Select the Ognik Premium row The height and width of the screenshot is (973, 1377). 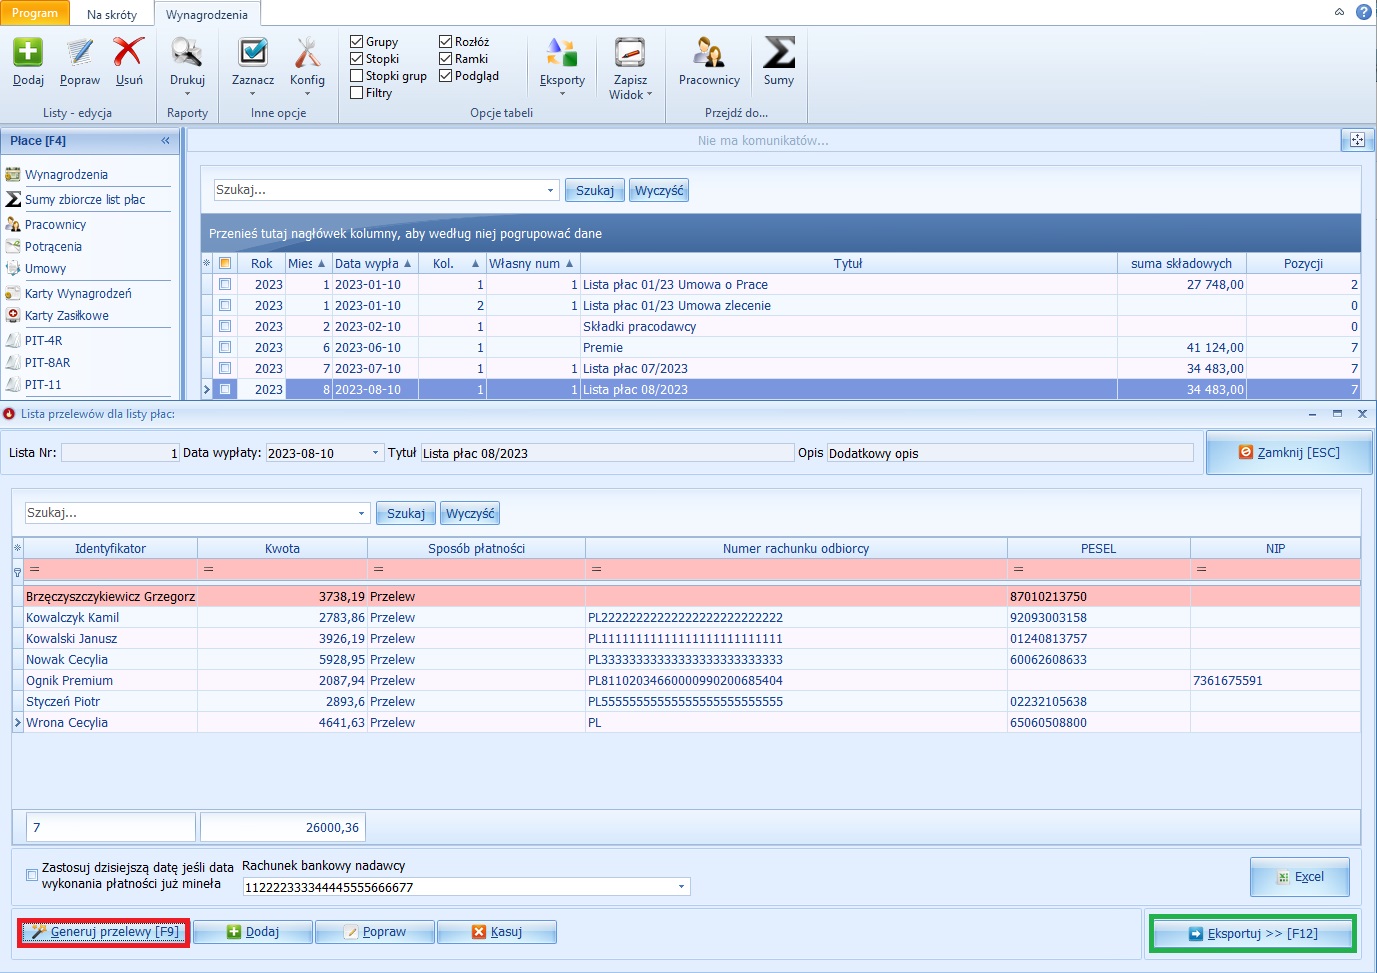click(686, 680)
